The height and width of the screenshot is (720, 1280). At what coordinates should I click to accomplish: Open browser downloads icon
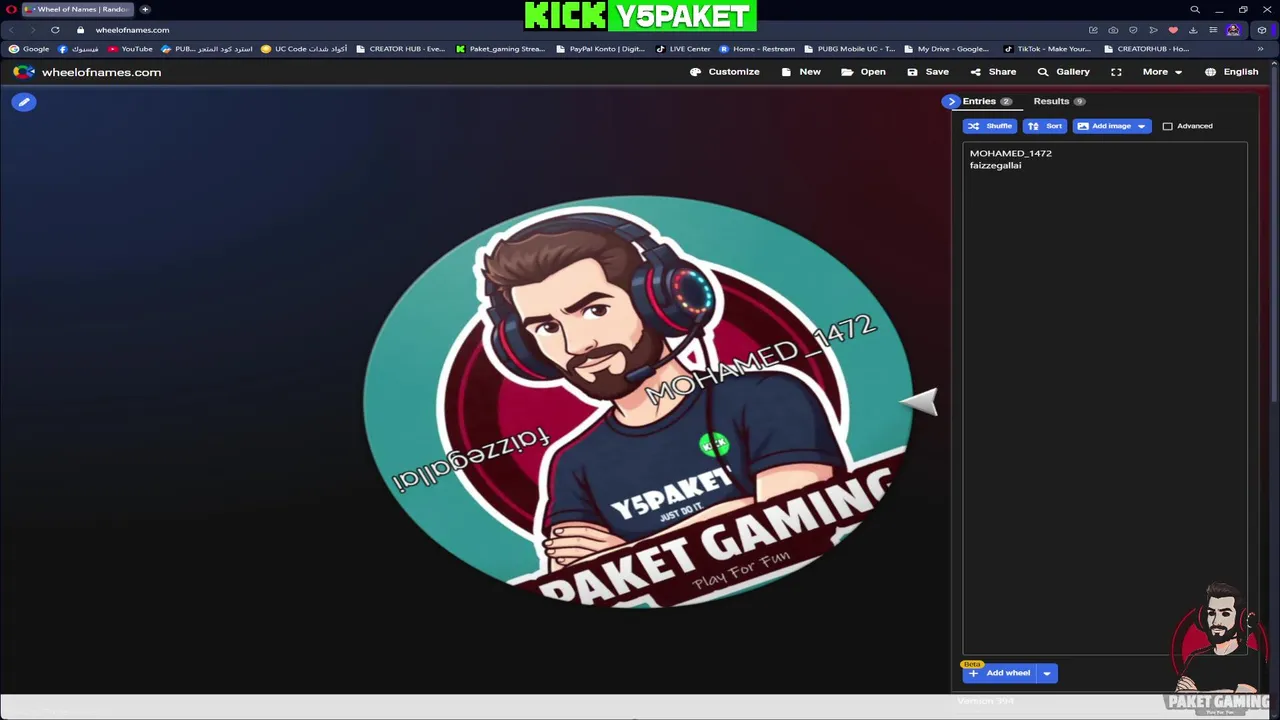(1193, 30)
